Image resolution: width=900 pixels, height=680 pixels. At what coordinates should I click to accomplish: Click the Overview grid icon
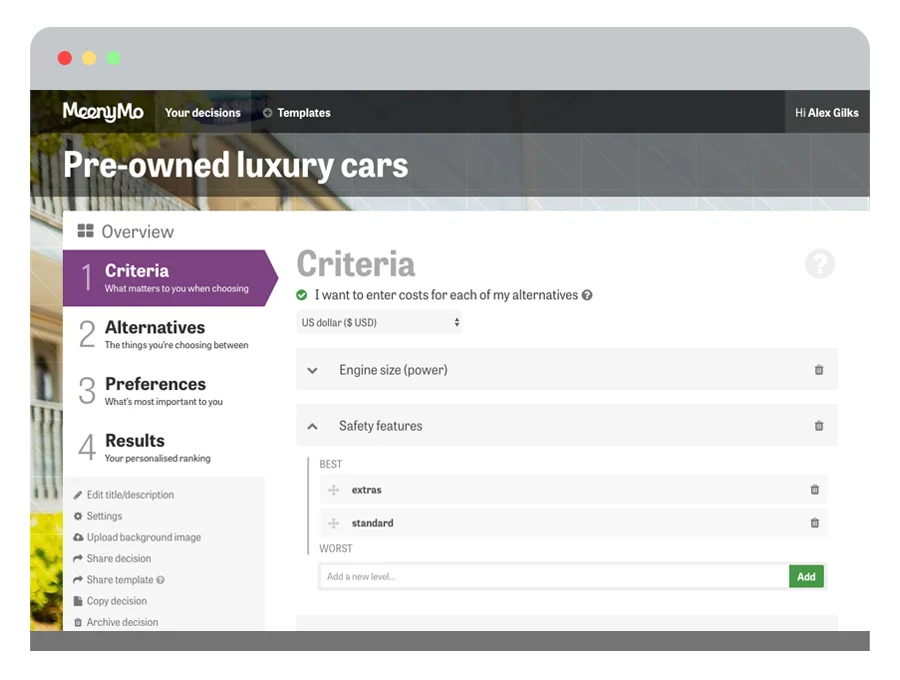86,231
